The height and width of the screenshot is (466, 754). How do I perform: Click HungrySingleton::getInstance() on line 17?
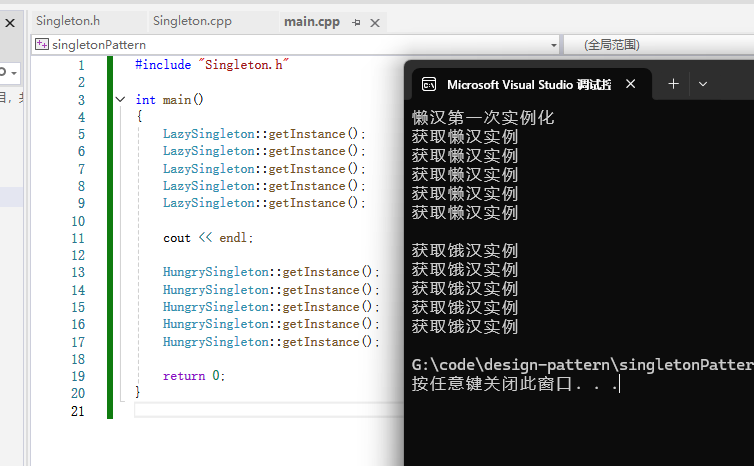(271, 342)
